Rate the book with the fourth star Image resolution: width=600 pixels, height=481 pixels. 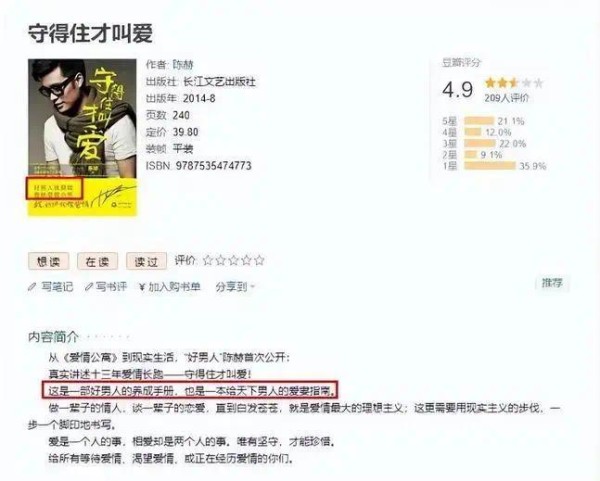point(247,261)
